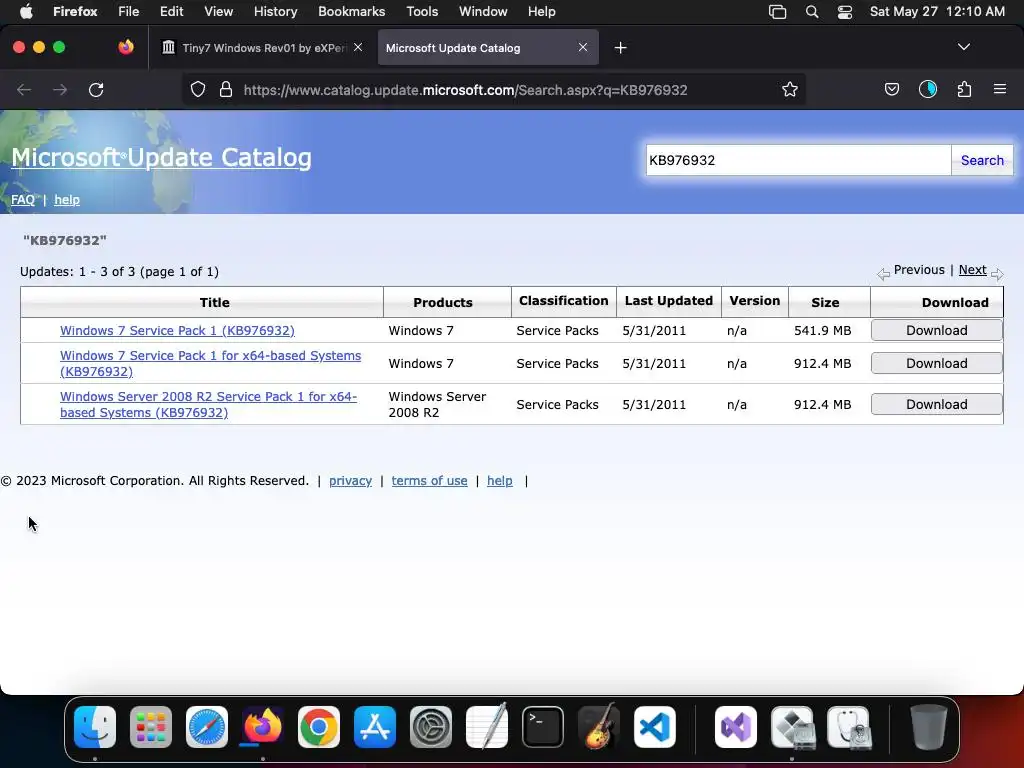Close the Microsoft Update Catalog tab
The image size is (1024, 768).
(x=583, y=47)
